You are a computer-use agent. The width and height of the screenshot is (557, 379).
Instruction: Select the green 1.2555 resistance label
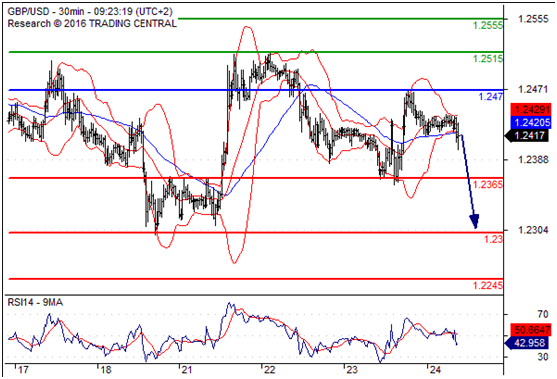(x=488, y=25)
